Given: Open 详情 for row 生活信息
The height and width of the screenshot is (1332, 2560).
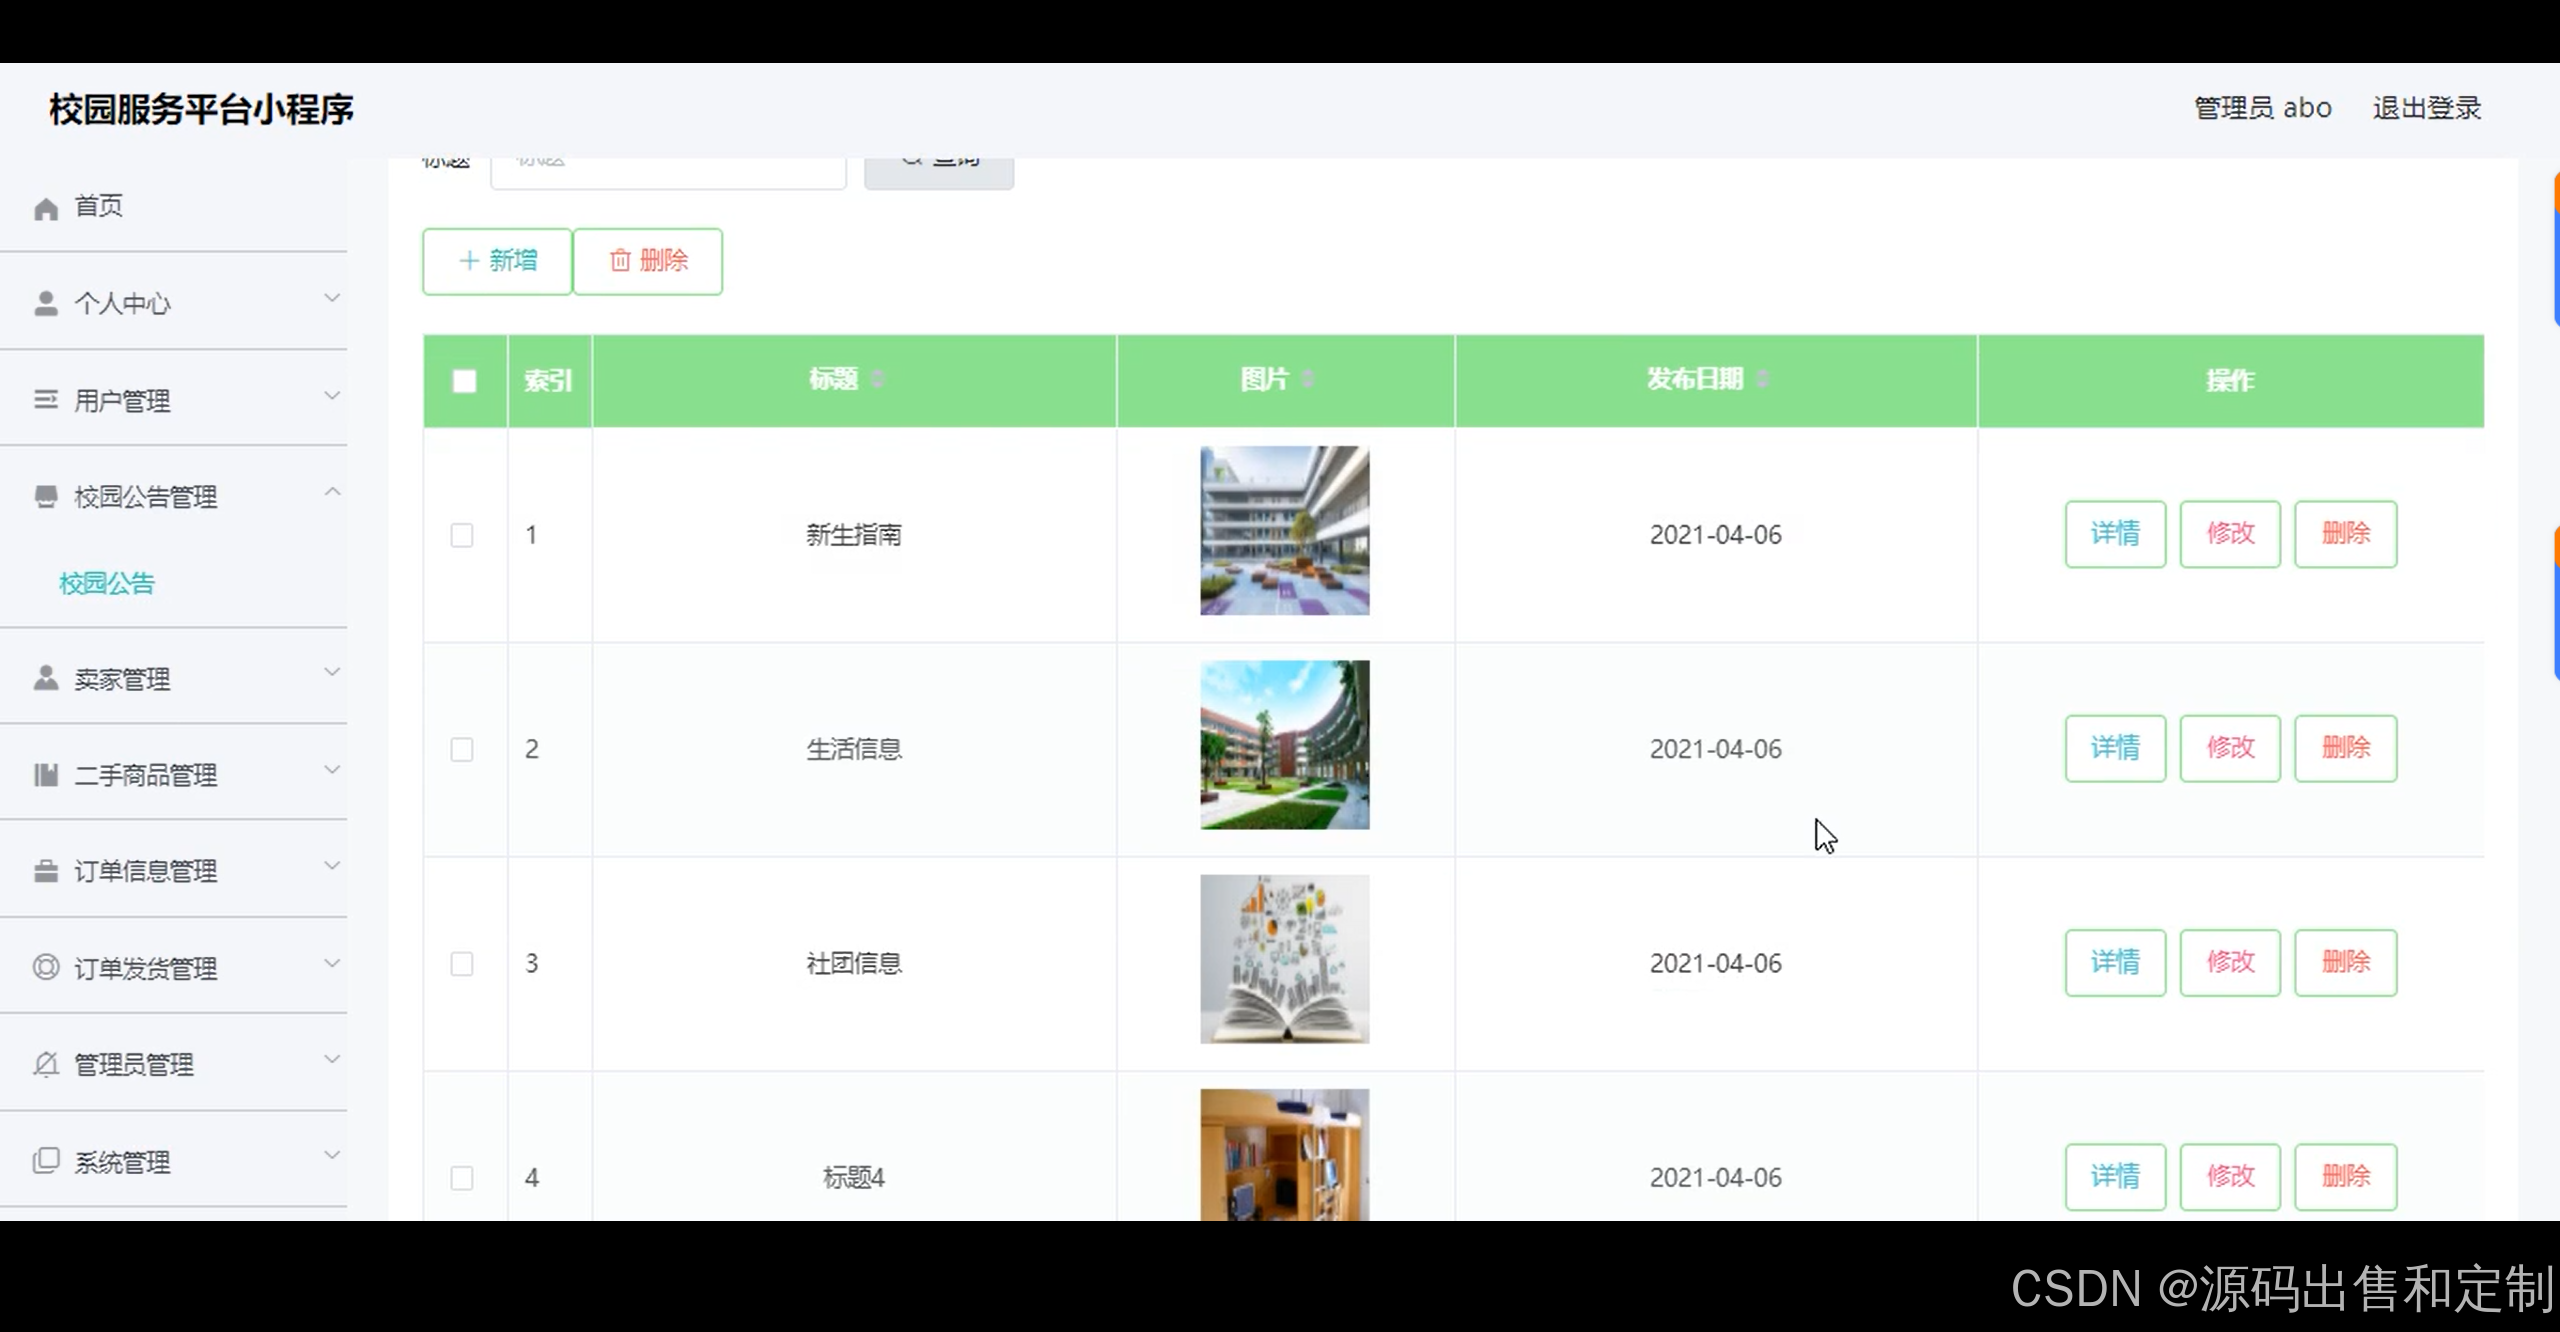Looking at the screenshot, I should coord(2115,748).
